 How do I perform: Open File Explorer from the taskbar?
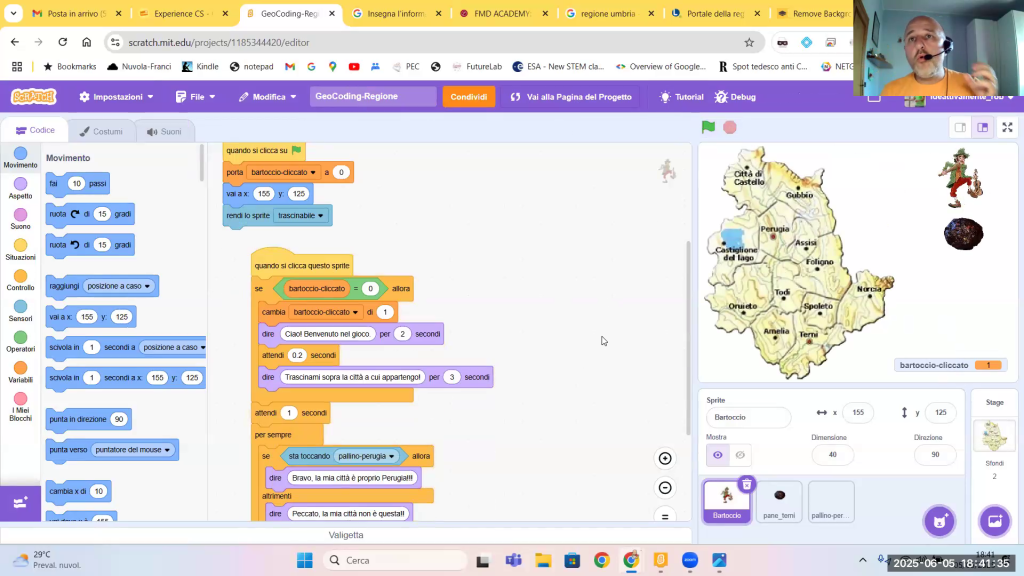(x=543, y=560)
